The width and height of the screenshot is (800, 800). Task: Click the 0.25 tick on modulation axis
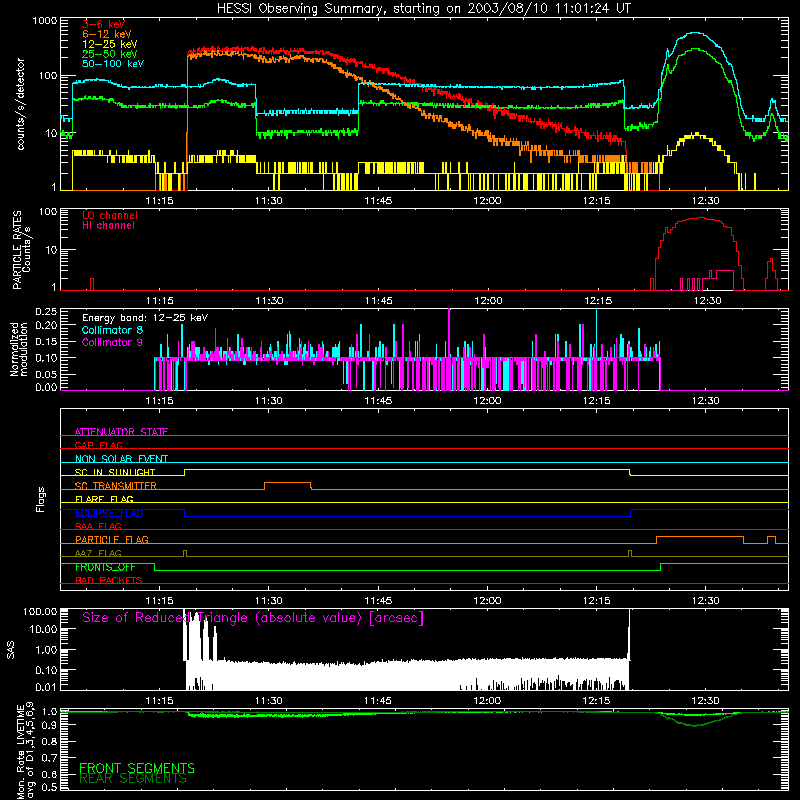(46, 312)
